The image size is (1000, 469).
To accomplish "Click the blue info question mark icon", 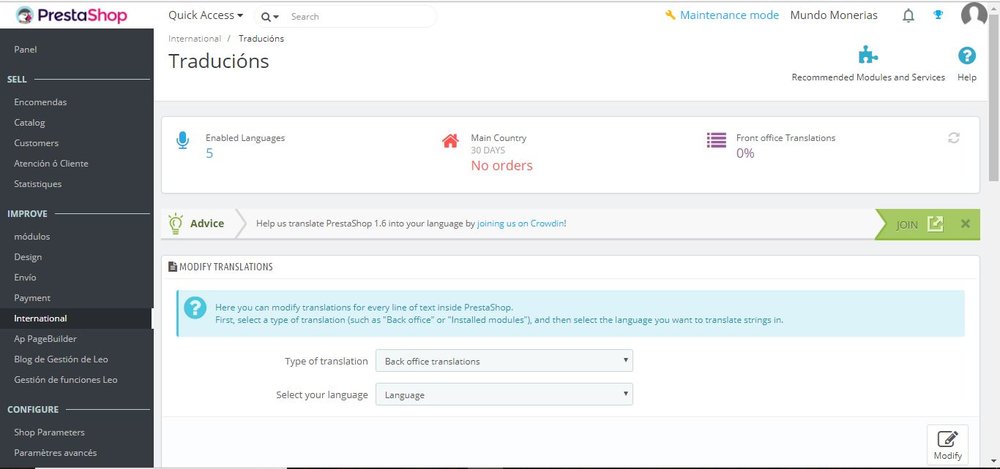I will (195, 308).
